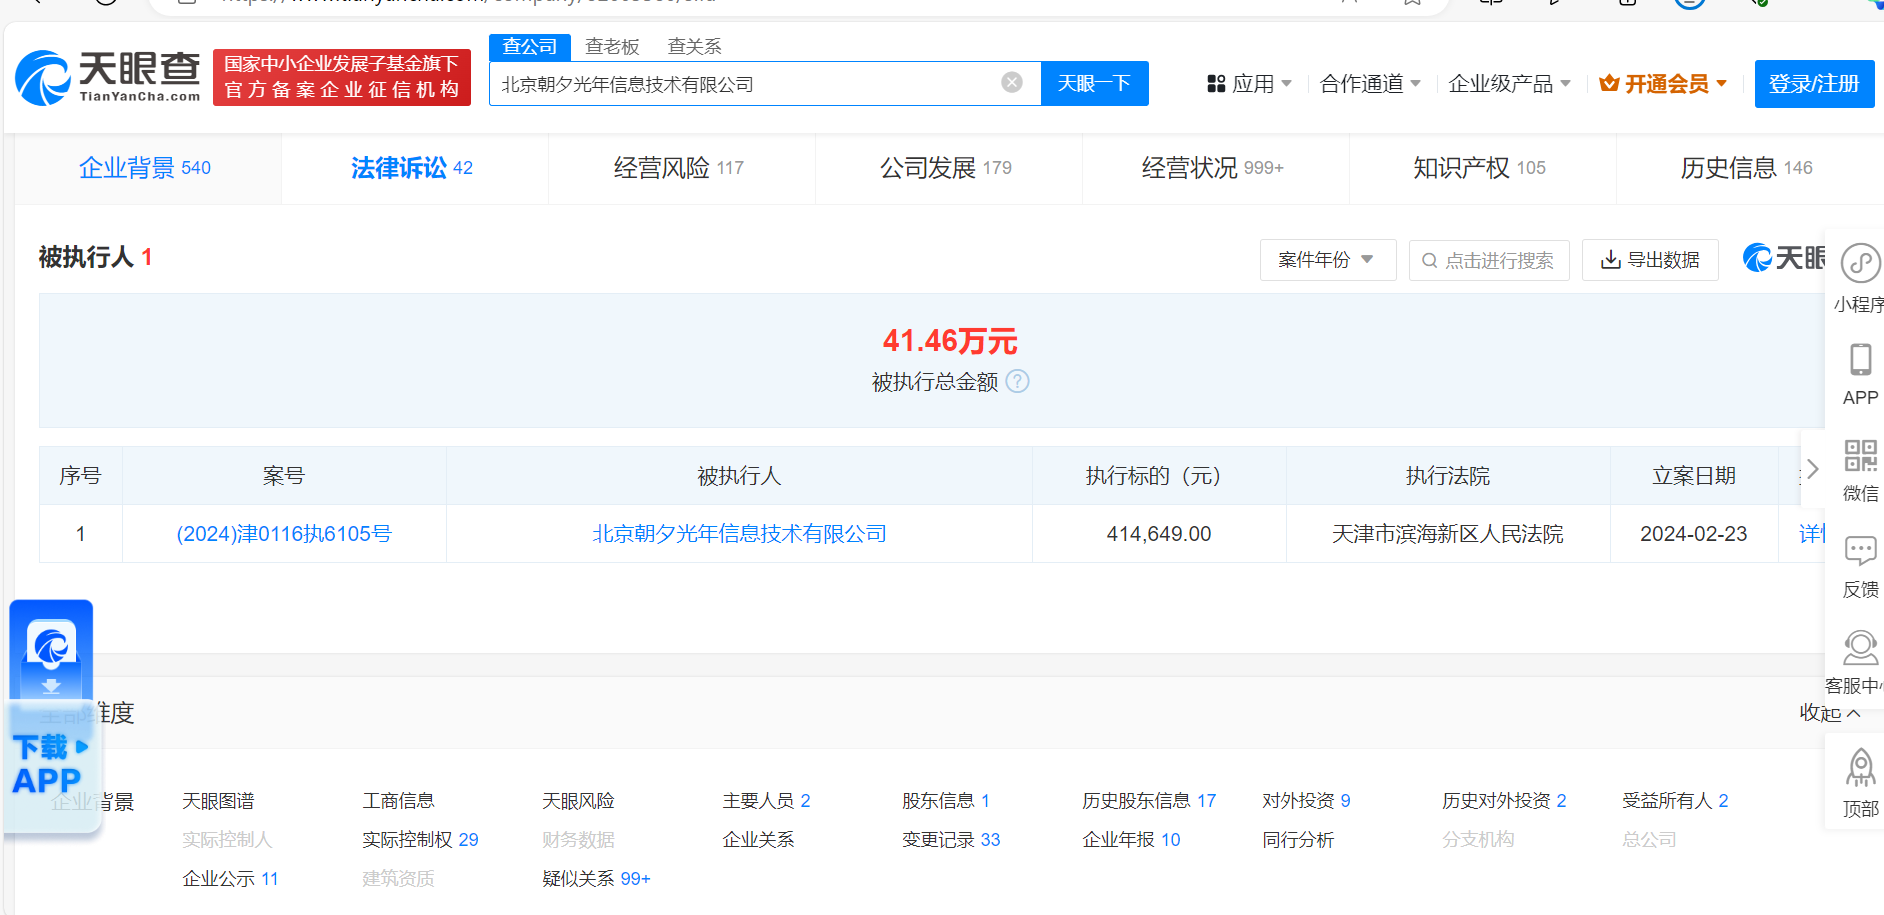The height and width of the screenshot is (915, 1884).
Task: Click the help question mark beside 被执行总金额
Action: point(1017,381)
